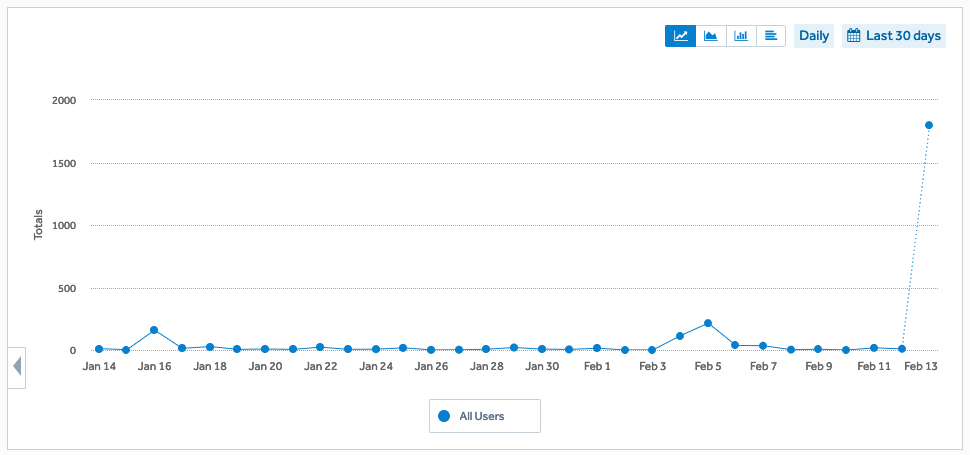970x455 pixels.
Task: Click the calendar icon beside Last 30 days
Action: (854, 36)
